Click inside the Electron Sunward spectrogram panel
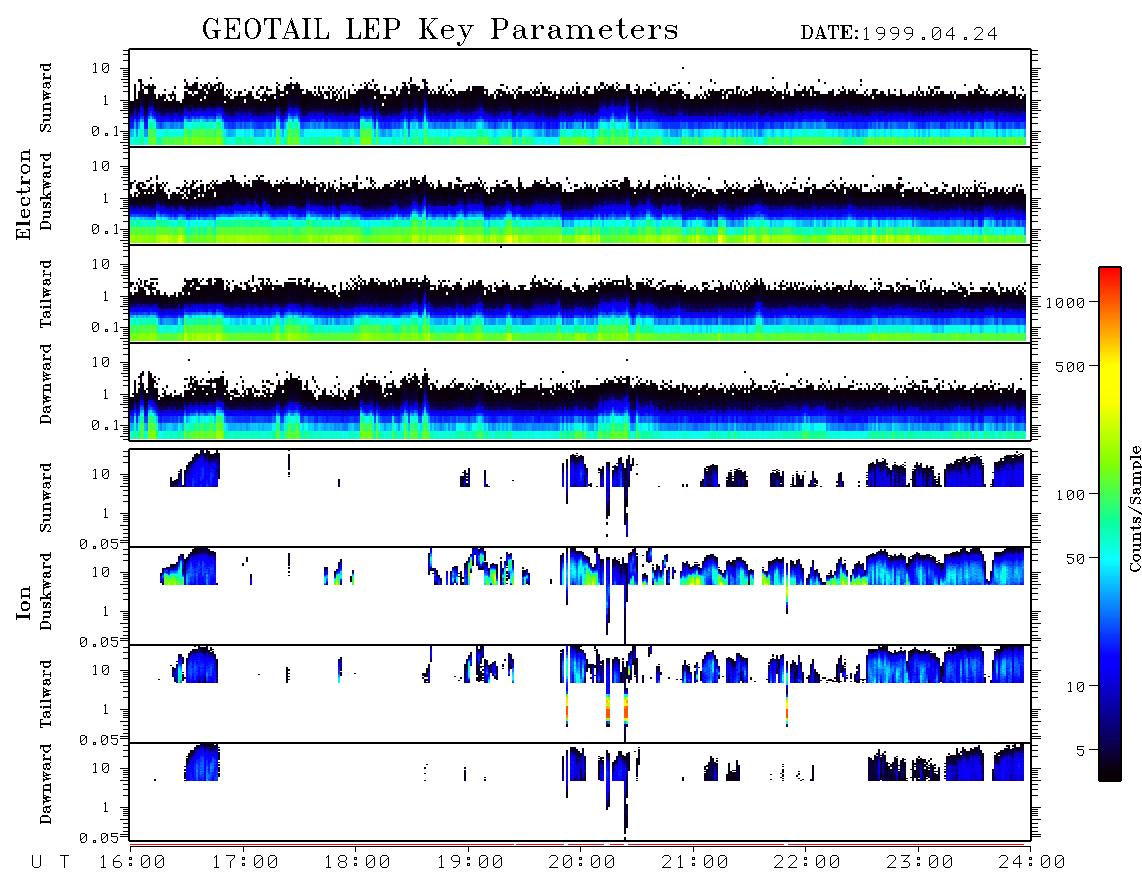Screen dimensions: 1142x880 [580, 98]
